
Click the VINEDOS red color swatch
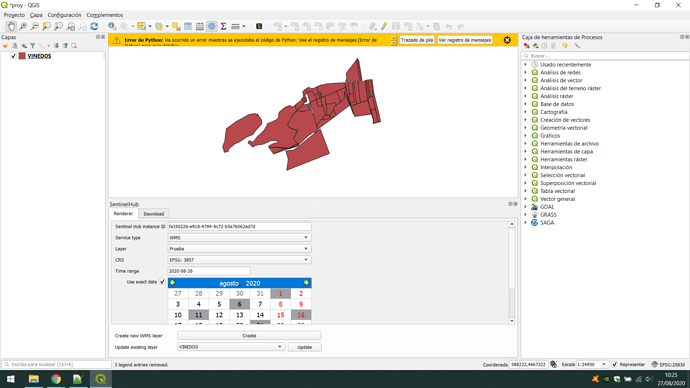22,56
